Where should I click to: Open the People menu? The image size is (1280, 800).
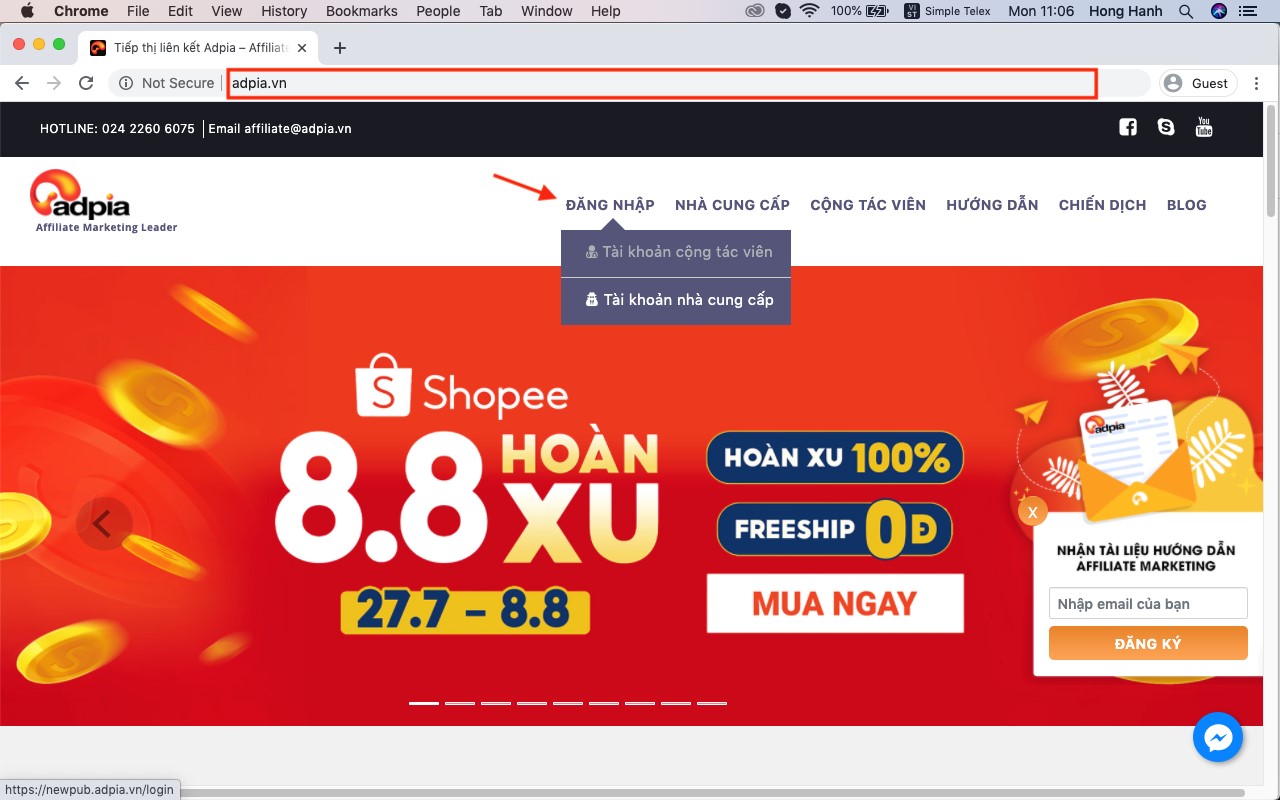438,11
